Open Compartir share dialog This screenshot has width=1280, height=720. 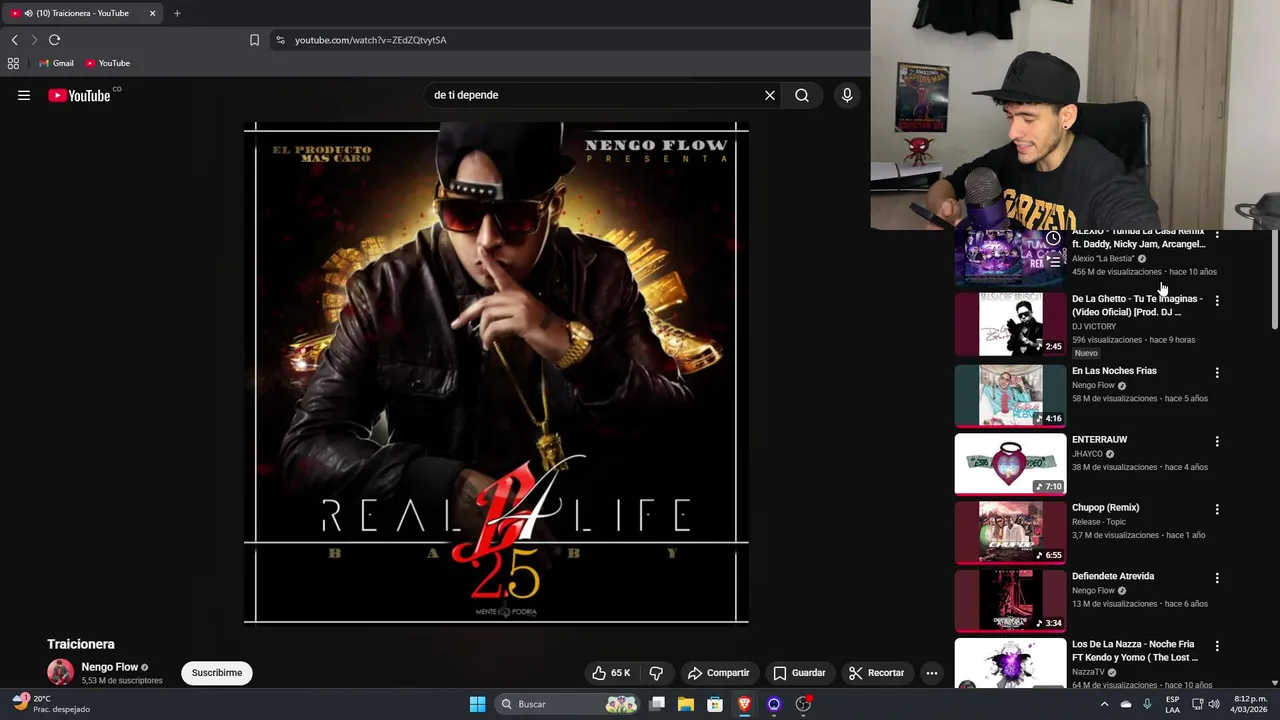click(718, 673)
